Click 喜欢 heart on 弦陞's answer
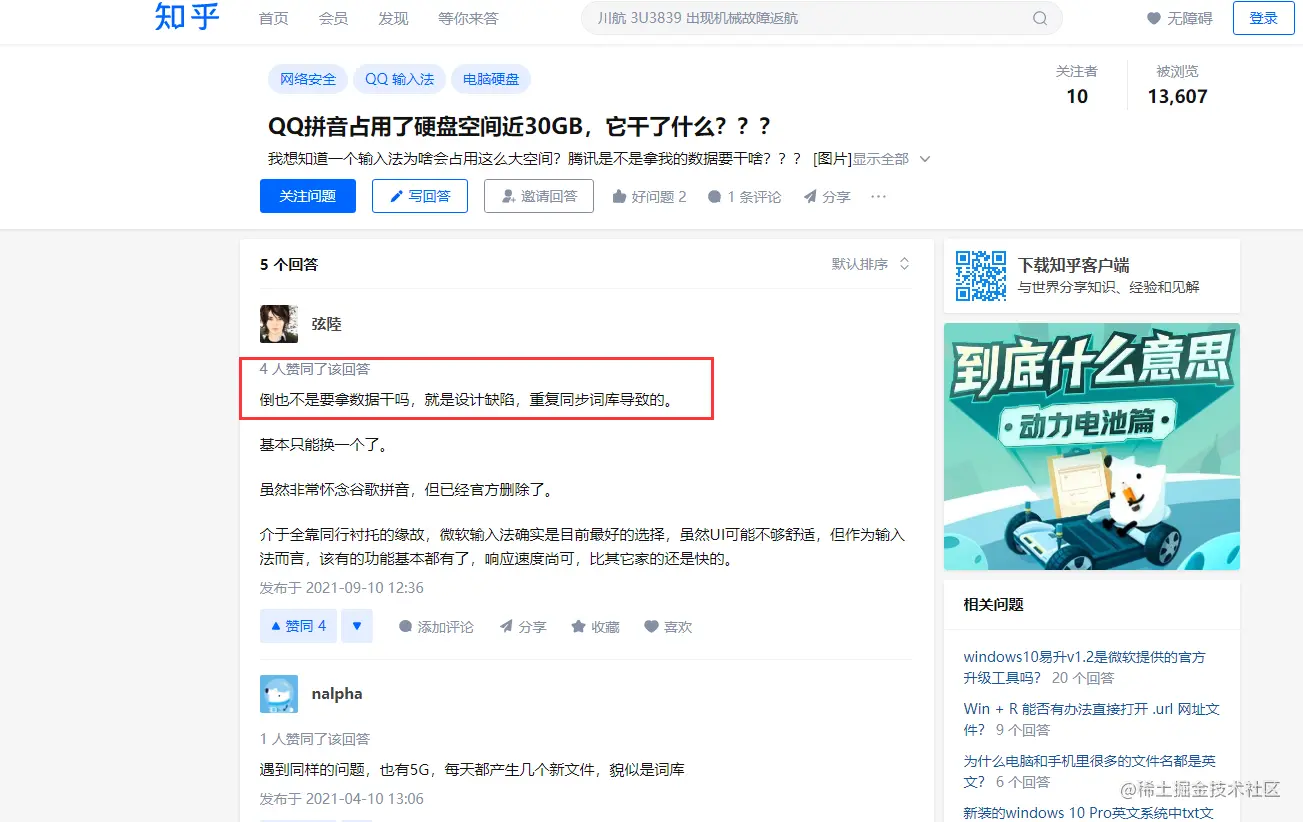The height and width of the screenshot is (822, 1303). pyautogui.click(x=668, y=627)
